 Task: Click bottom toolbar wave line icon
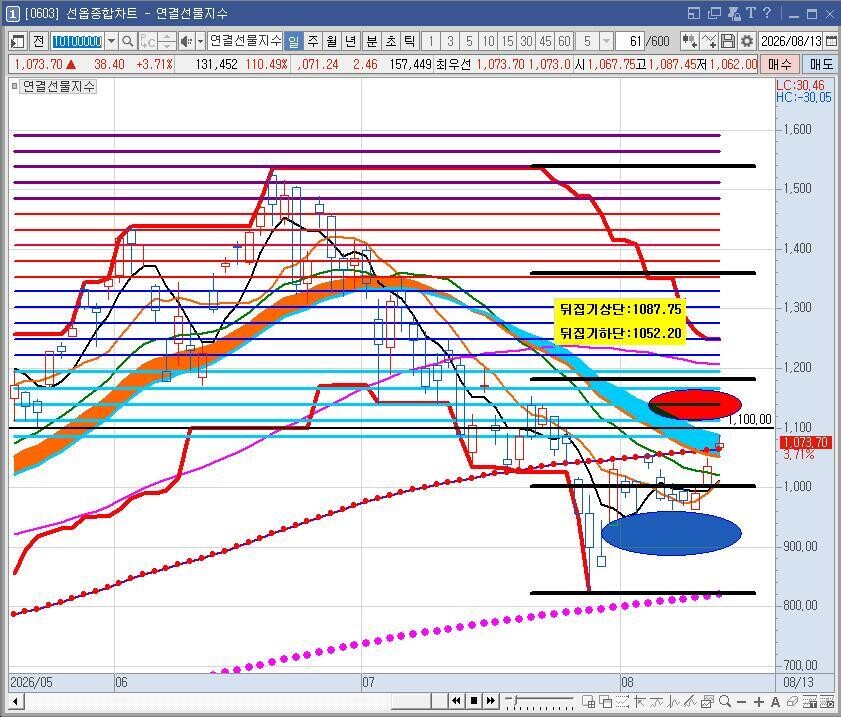[x=656, y=701]
